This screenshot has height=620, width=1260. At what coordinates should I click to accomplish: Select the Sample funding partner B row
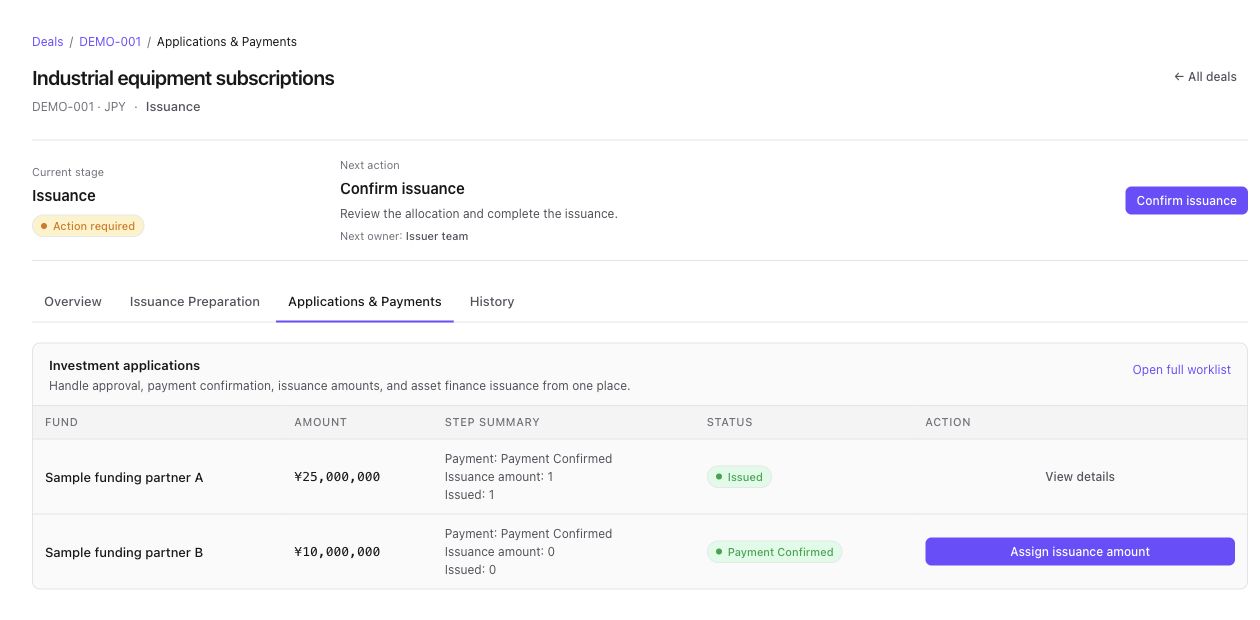640,552
